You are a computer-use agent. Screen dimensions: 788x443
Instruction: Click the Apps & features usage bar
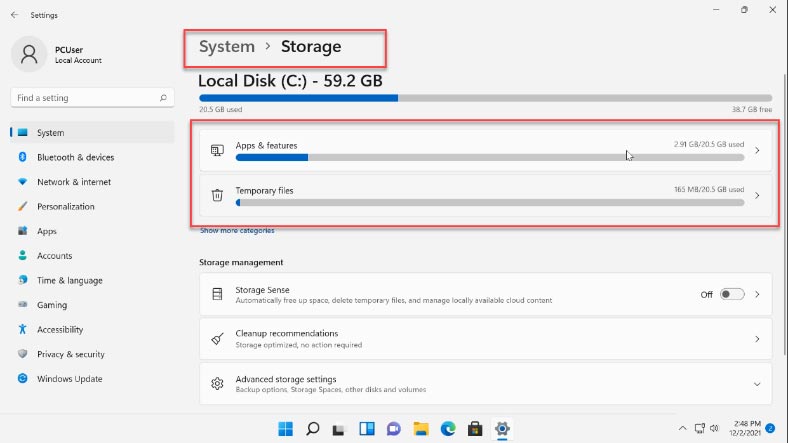pyautogui.click(x=490, y=158)
